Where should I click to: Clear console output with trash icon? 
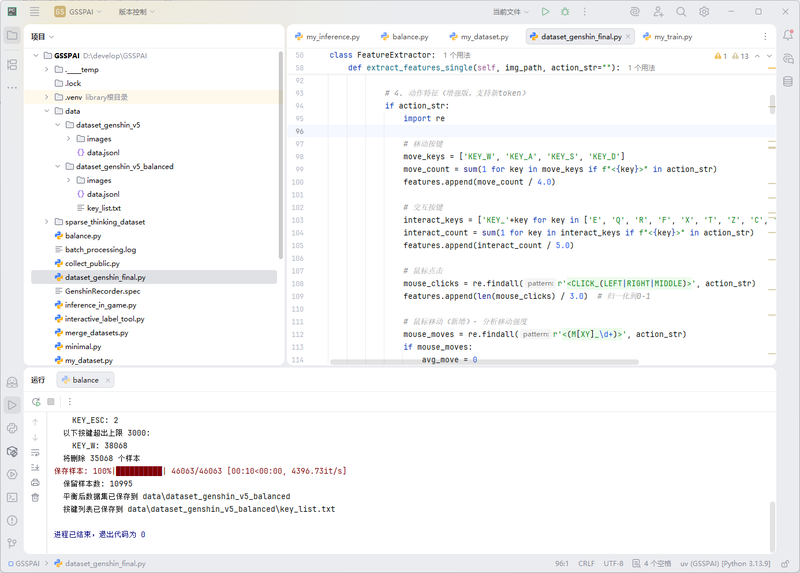[36, 496]
